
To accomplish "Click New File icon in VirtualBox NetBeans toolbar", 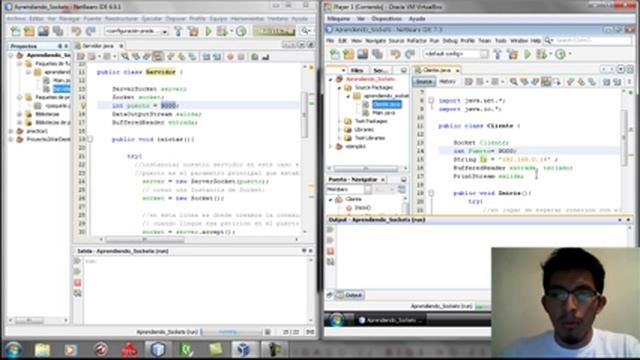I will click(335, 54).
